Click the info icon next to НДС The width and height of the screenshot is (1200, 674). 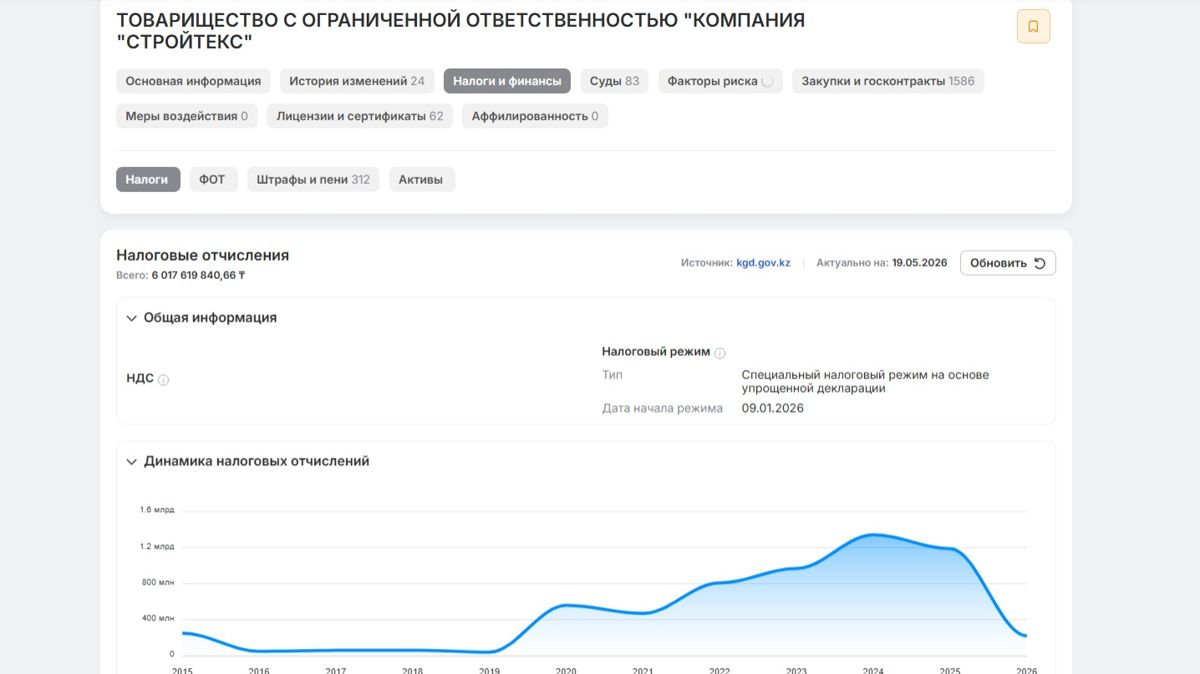pos(164,380)
